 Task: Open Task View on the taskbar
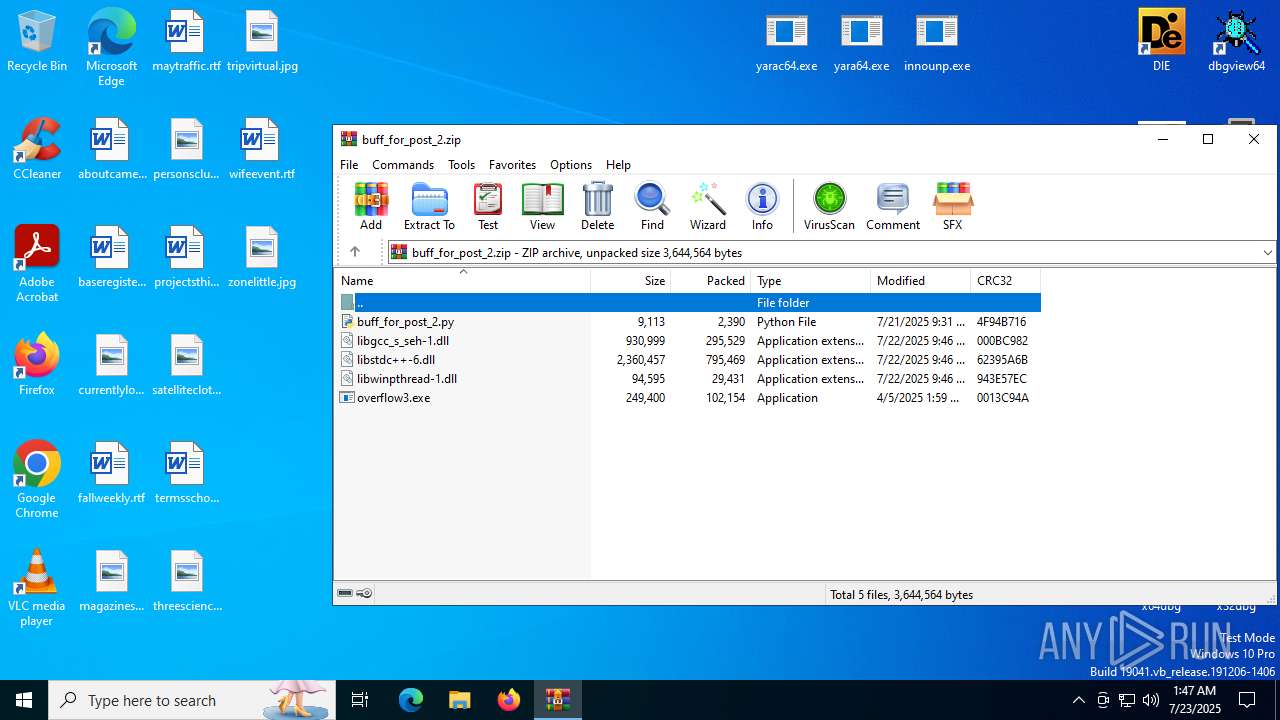click(x=360, y=700)
